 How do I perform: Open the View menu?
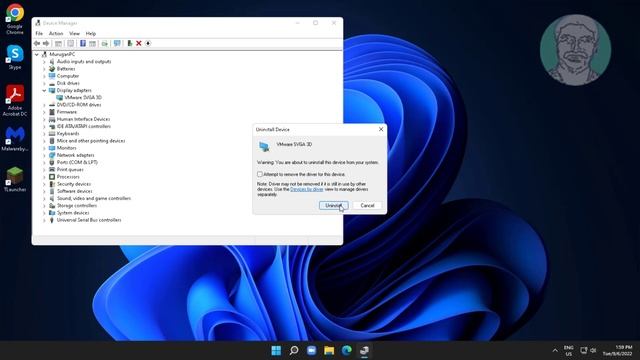[74, 33]
